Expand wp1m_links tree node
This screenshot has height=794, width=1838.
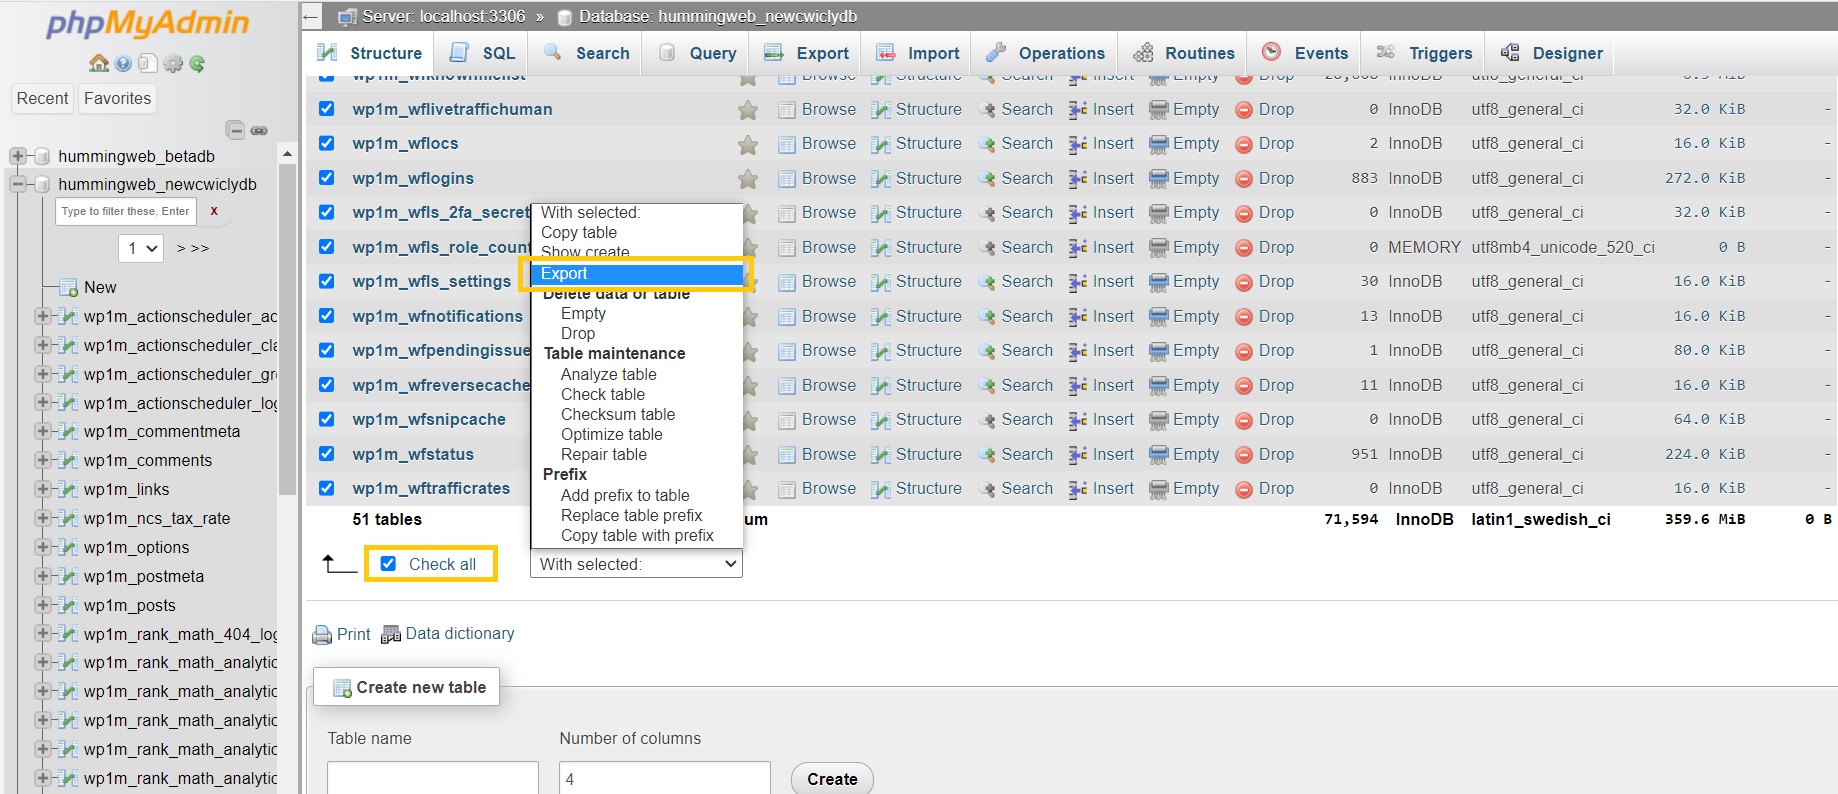coord(43,489)
